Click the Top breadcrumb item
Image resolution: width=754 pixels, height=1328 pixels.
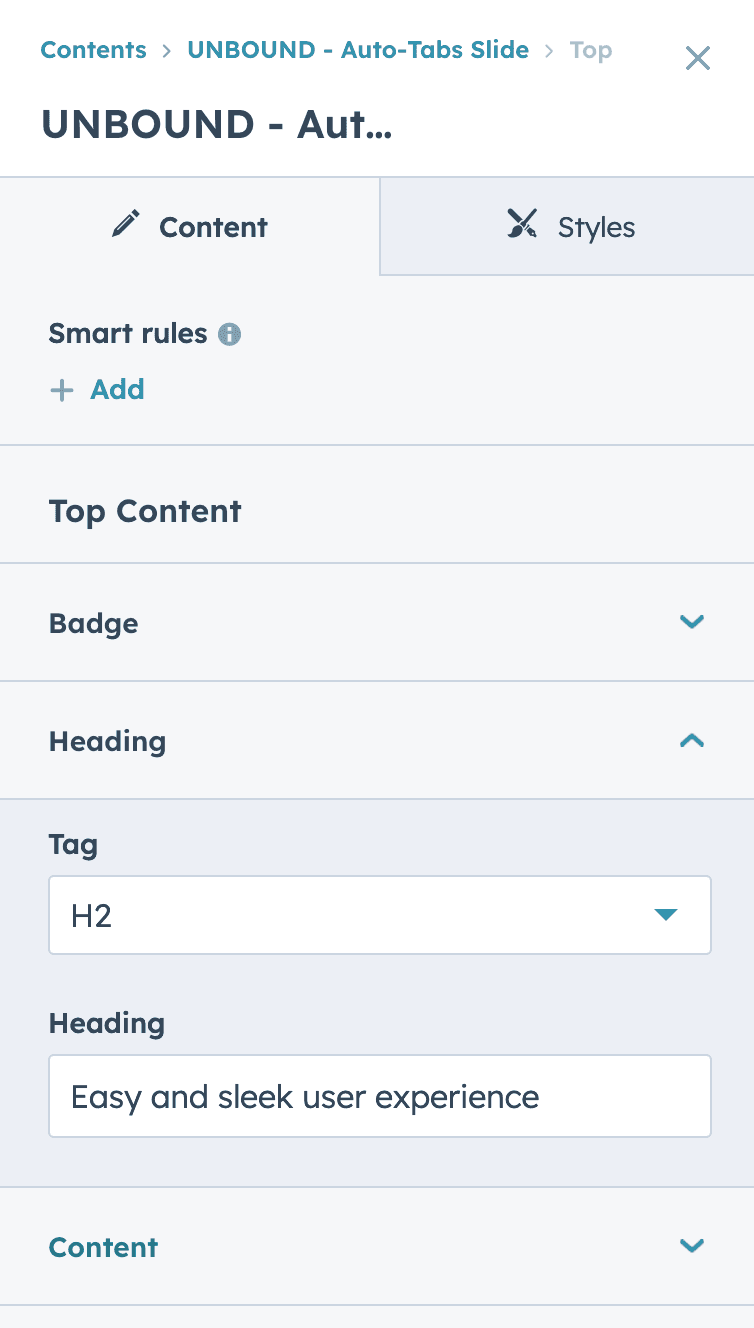click(x=590, y=50)
